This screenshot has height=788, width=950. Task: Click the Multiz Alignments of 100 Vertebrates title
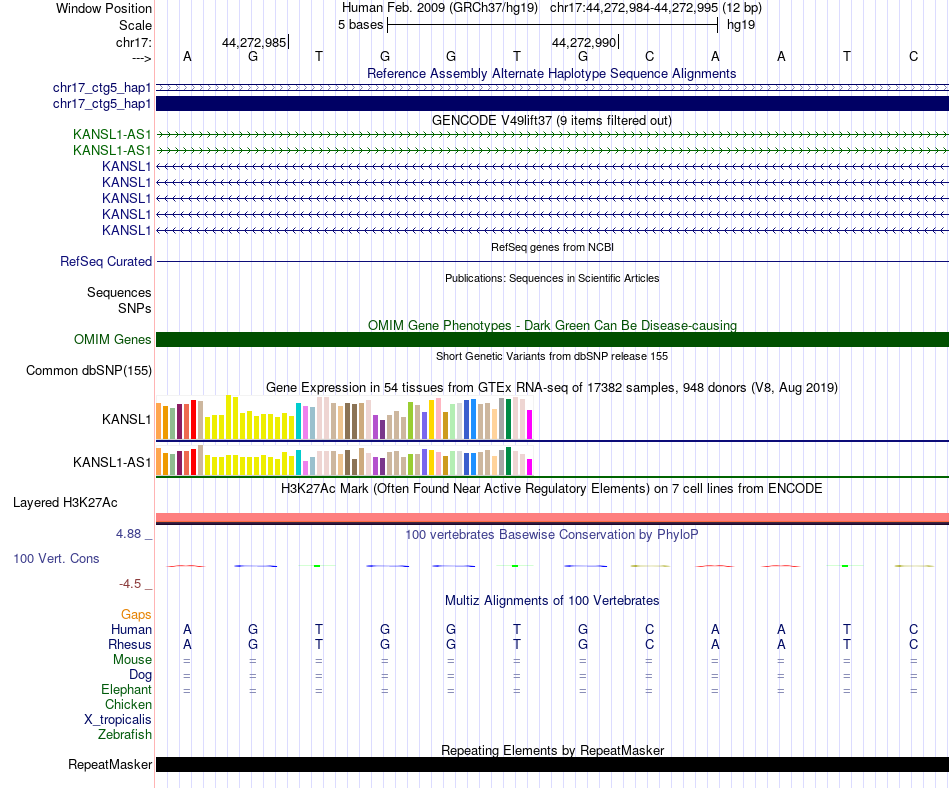point(552,601)
